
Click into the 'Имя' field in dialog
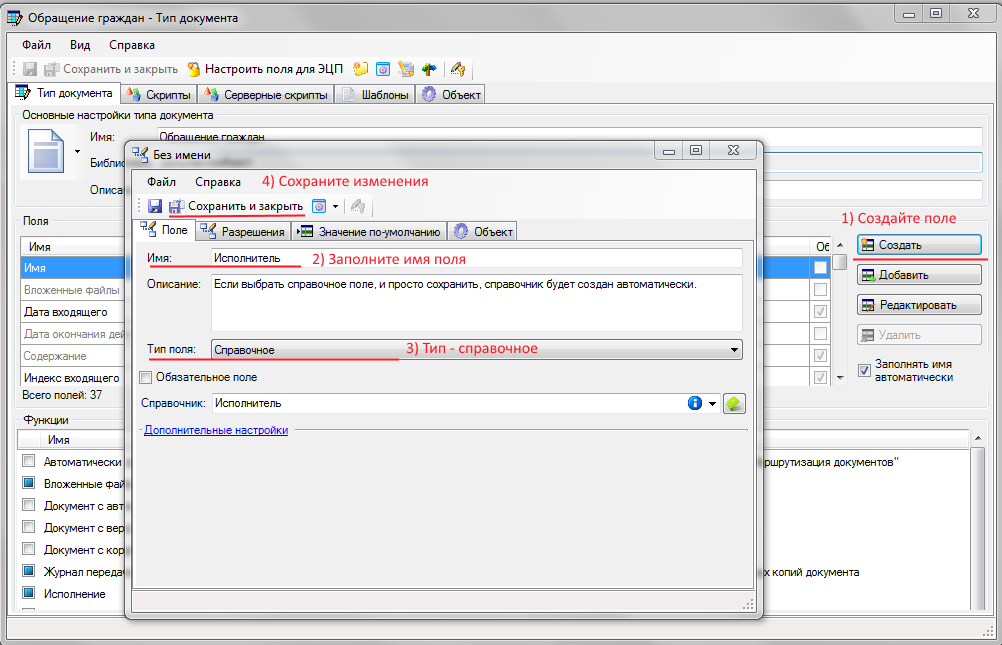475,258
